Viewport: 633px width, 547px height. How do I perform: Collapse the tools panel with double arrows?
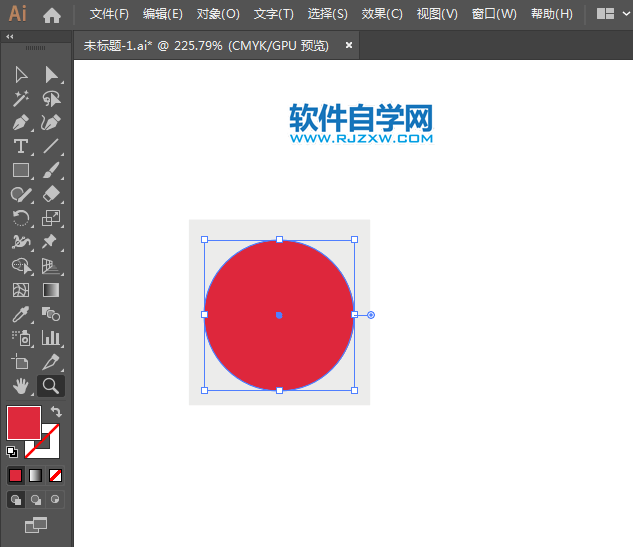point(10,36)
